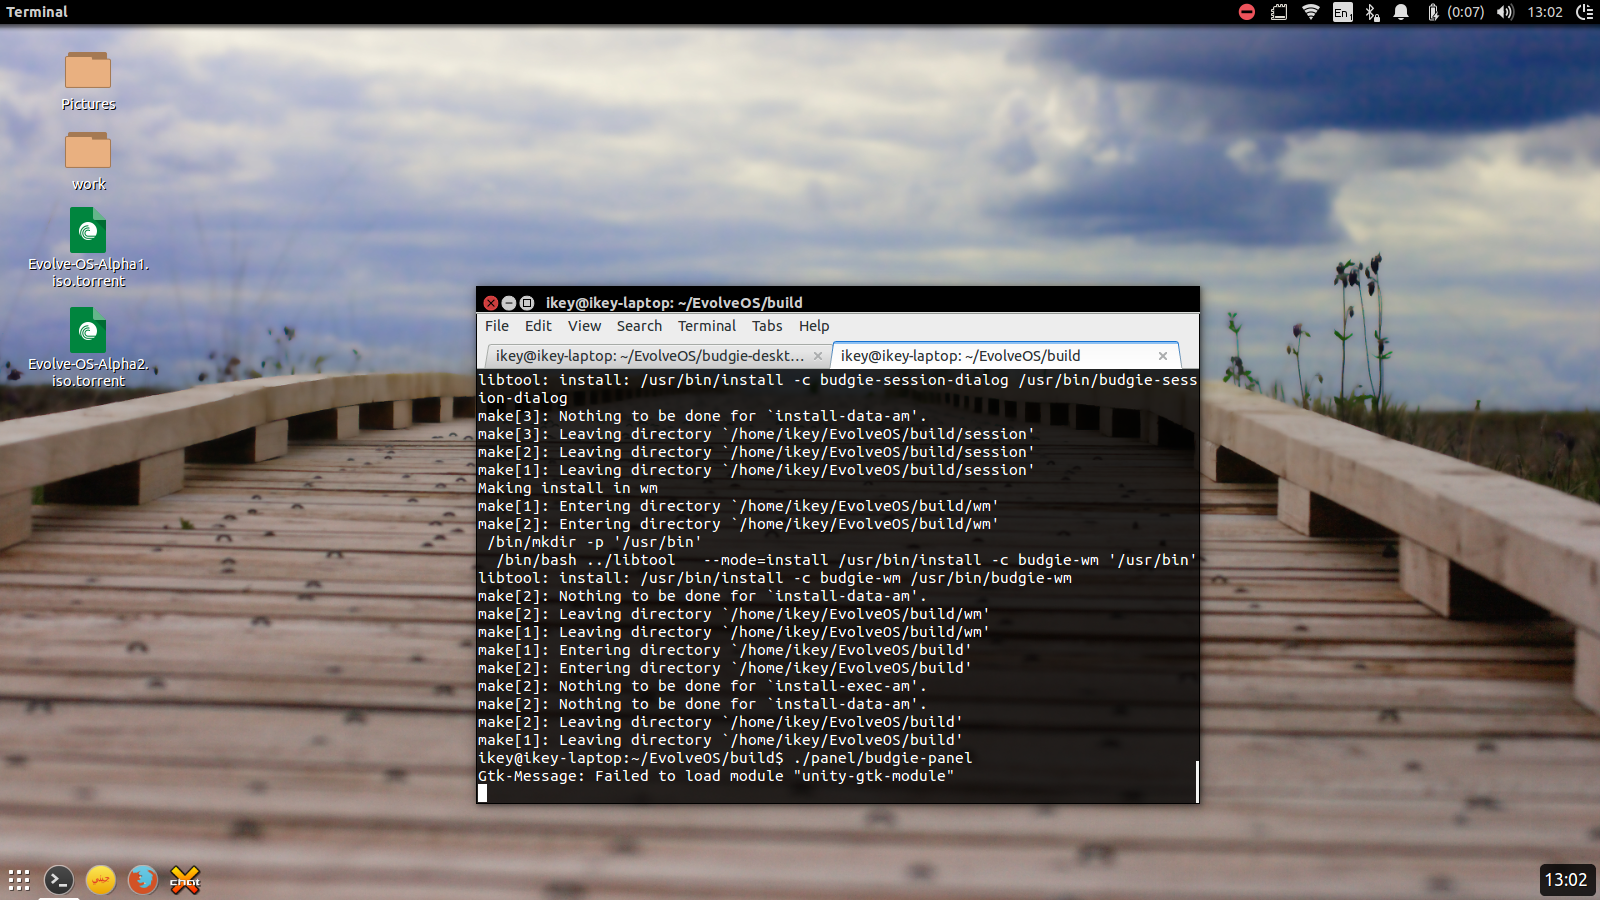This screenshot has height=900, width=1600.
Task: Open the Edit menu in terminal
Action: point(538,326)
